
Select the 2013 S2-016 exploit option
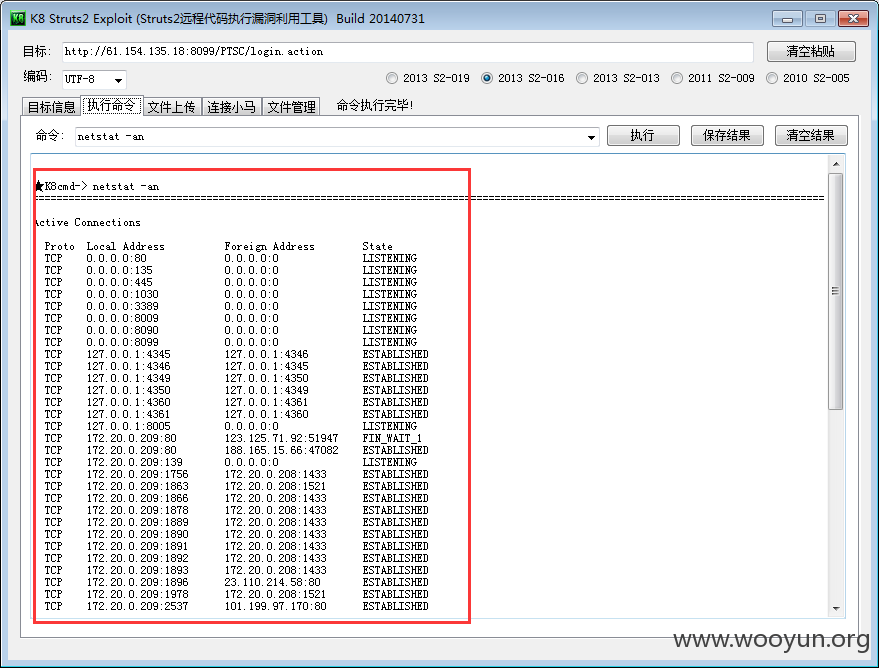(x=522, y=78)
